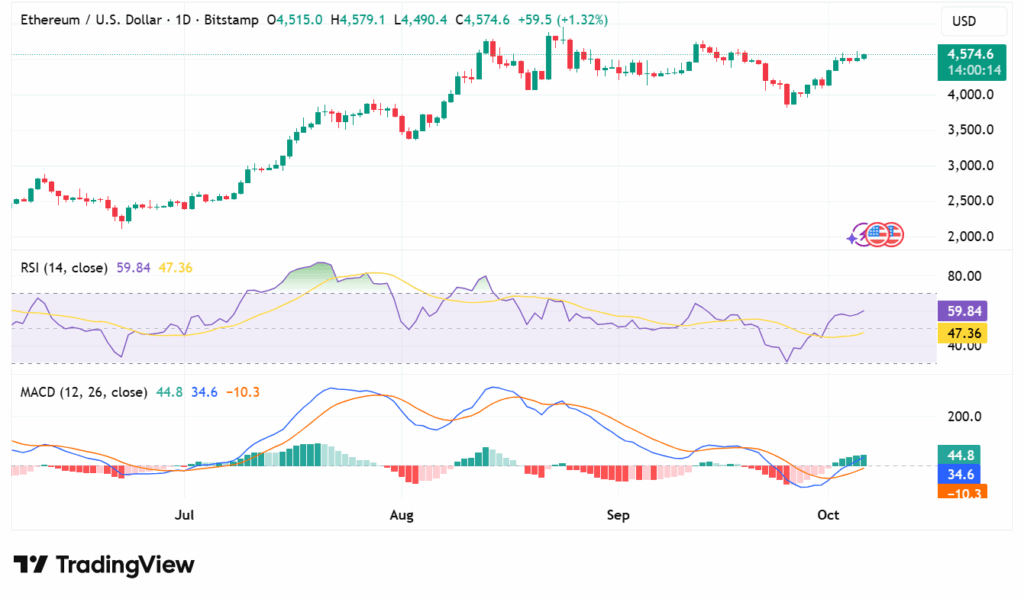Click the Aug label on time axis
1024x599 pixels.
pyautogui.click(x=401, y=515)
